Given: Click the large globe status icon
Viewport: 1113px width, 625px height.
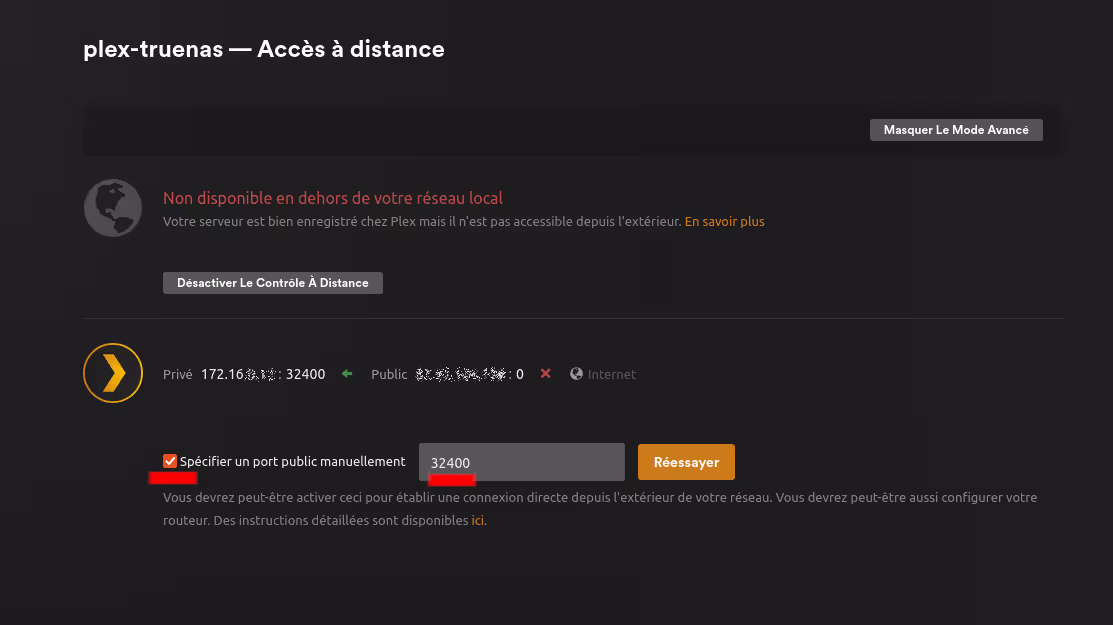Looking at the screenshot, I should tap(113, 208).
